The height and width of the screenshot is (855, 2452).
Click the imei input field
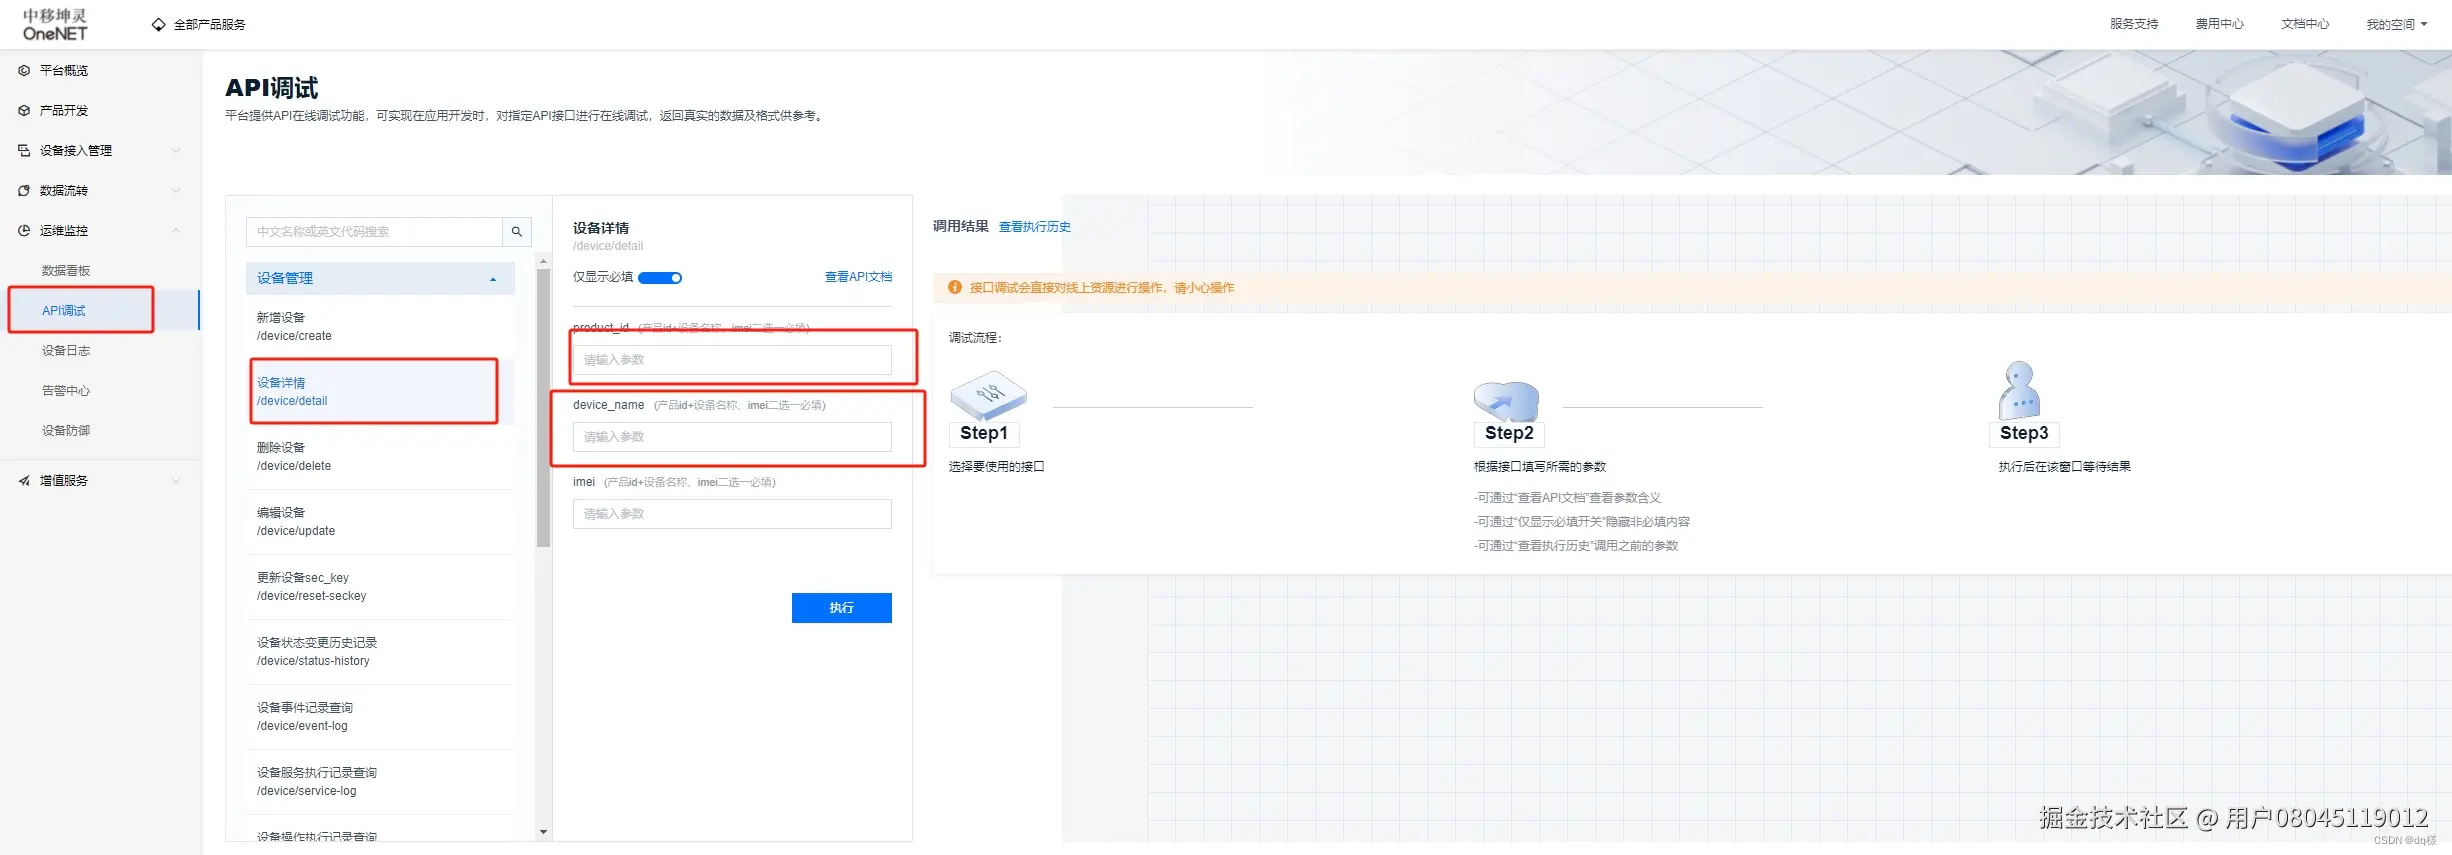point(732,514)
